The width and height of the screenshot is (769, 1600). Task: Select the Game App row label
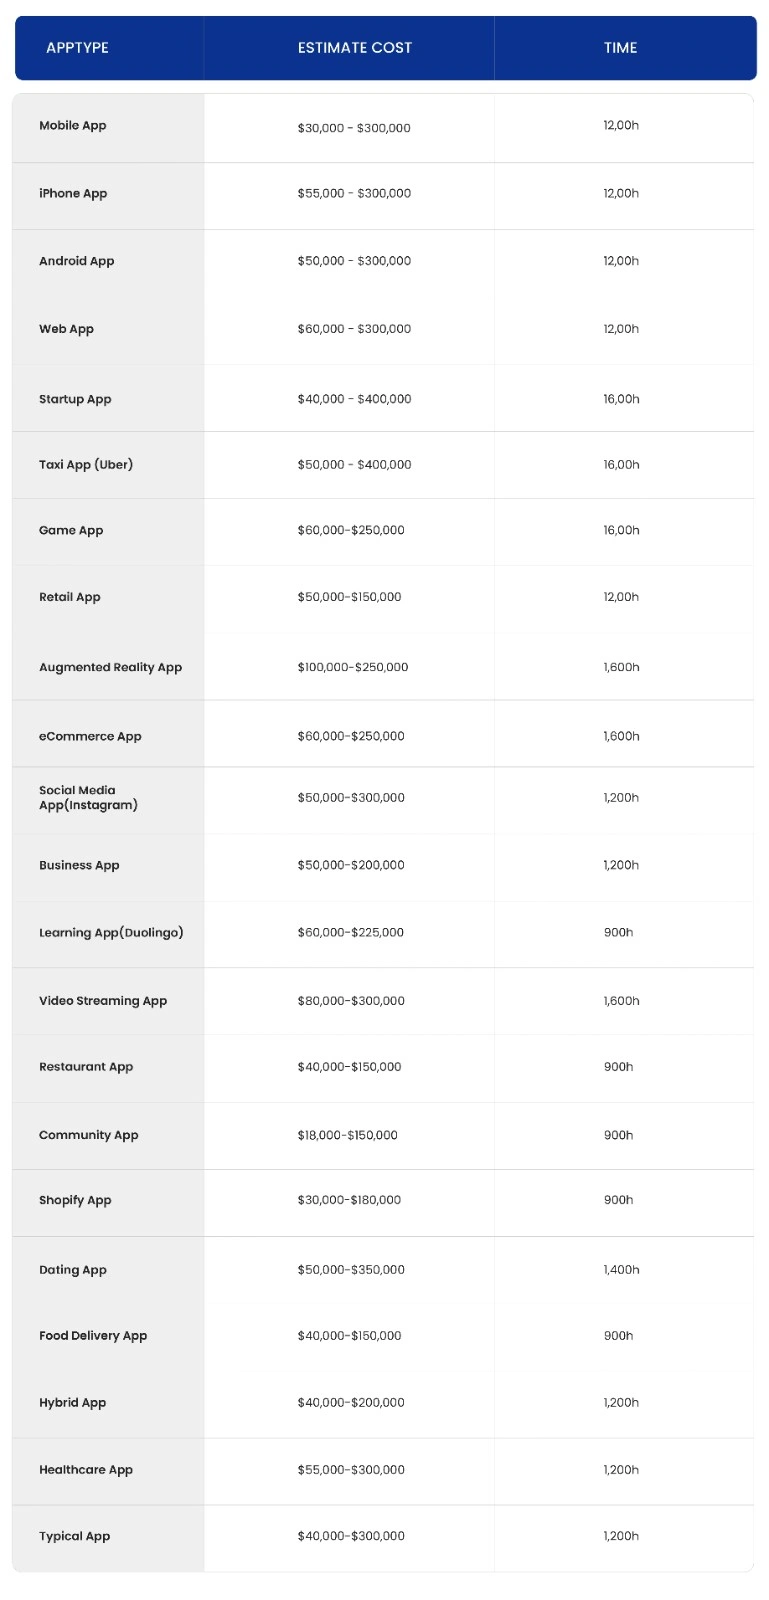(x=71, y=531)
